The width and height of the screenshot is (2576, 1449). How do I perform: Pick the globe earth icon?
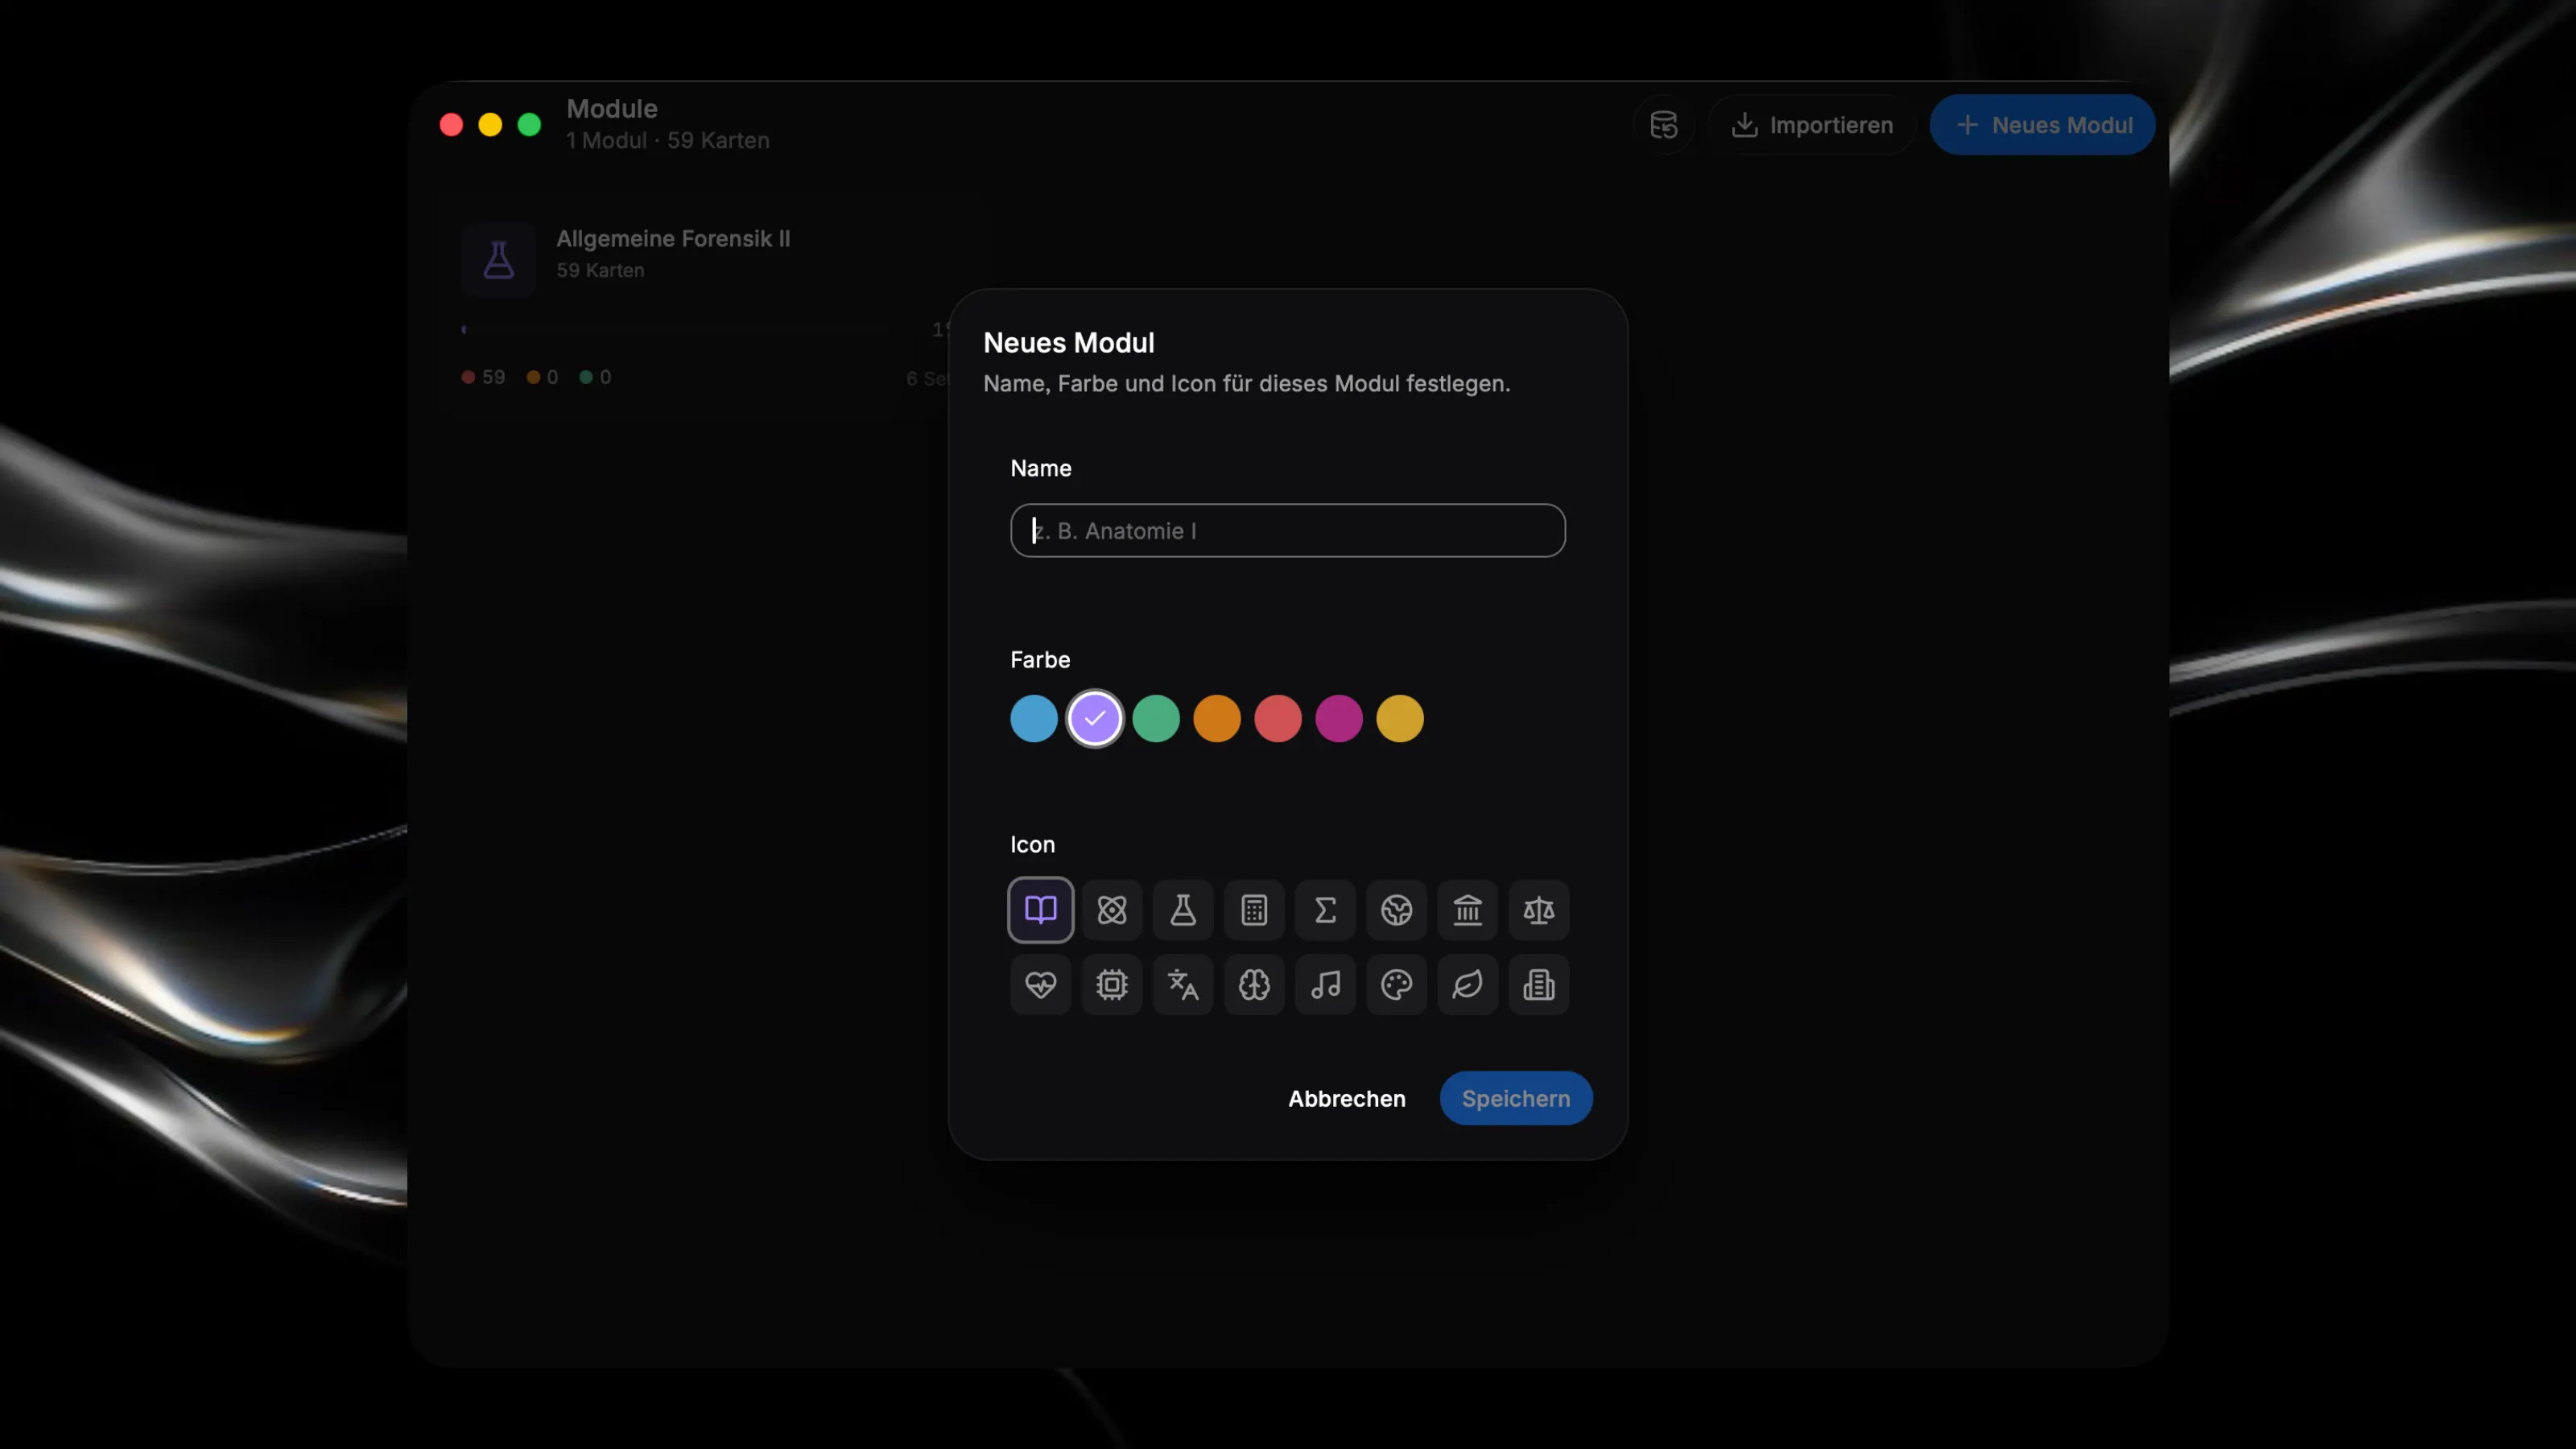tap(1396, 910)
